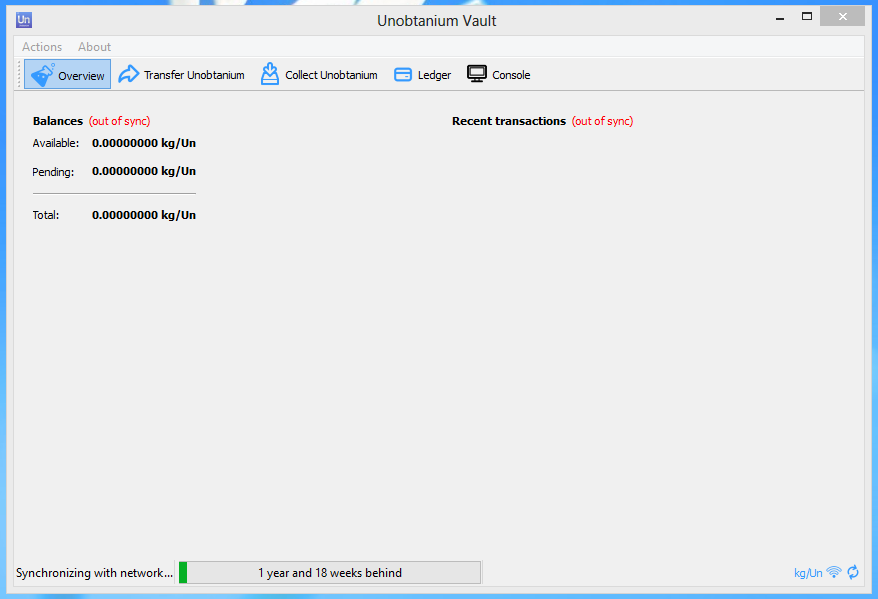The height and width of the screenshot is (599, 878).
Task: Click the toolbar's dotted grip handle
Action: [19, 75]
